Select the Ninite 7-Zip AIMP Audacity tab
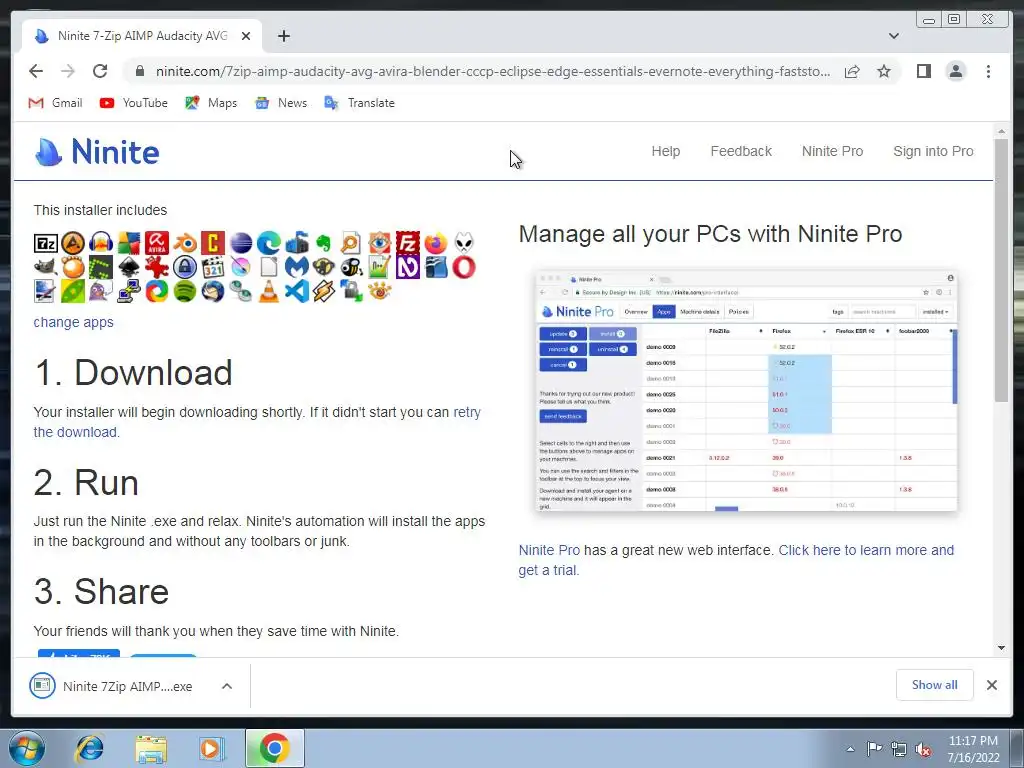Image resolution: width=1024 pixels, height=768 pixels. [142, 36]
